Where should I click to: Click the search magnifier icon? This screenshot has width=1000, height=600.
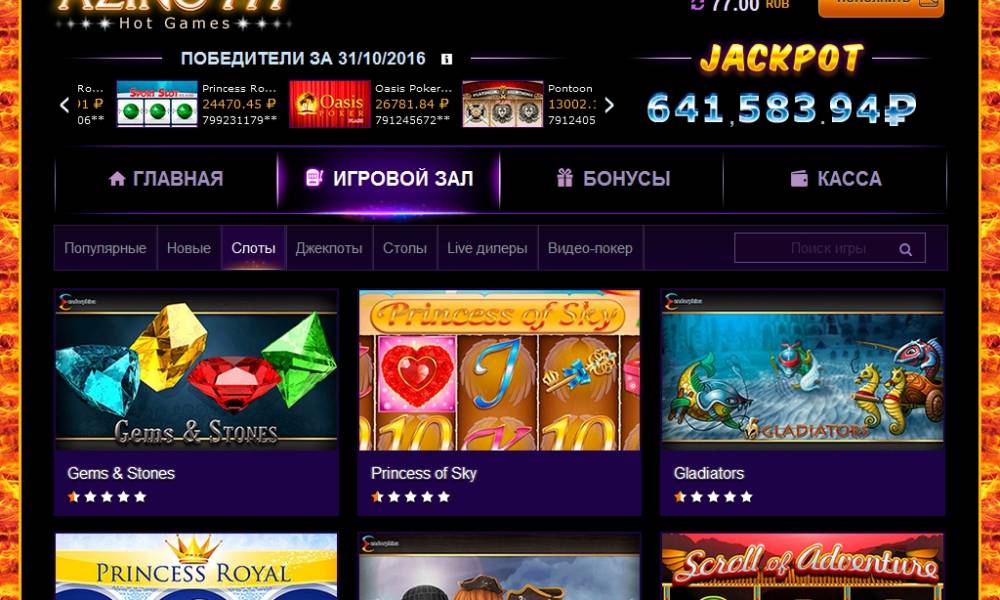click(x=906, y=249)
